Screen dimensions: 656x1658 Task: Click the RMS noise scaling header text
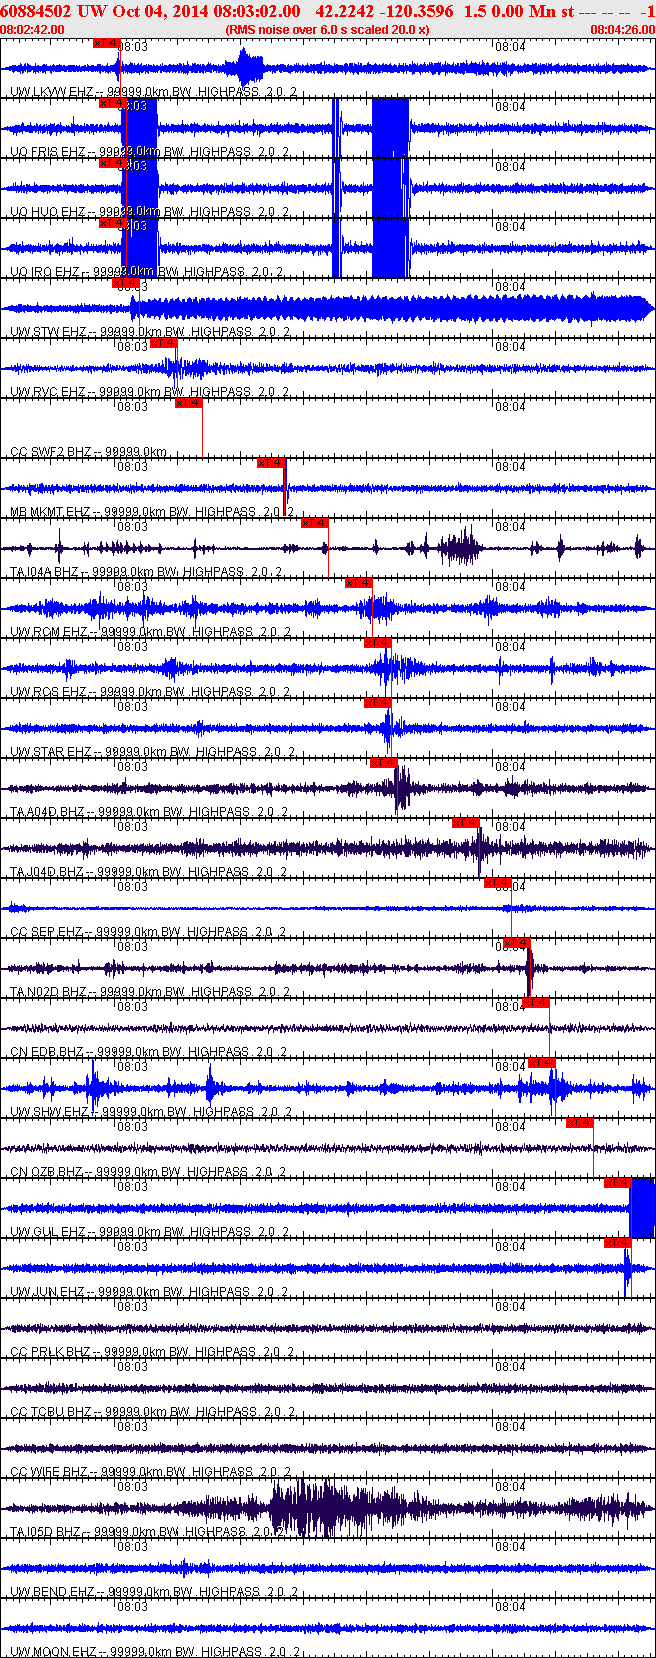click(328, 30)
